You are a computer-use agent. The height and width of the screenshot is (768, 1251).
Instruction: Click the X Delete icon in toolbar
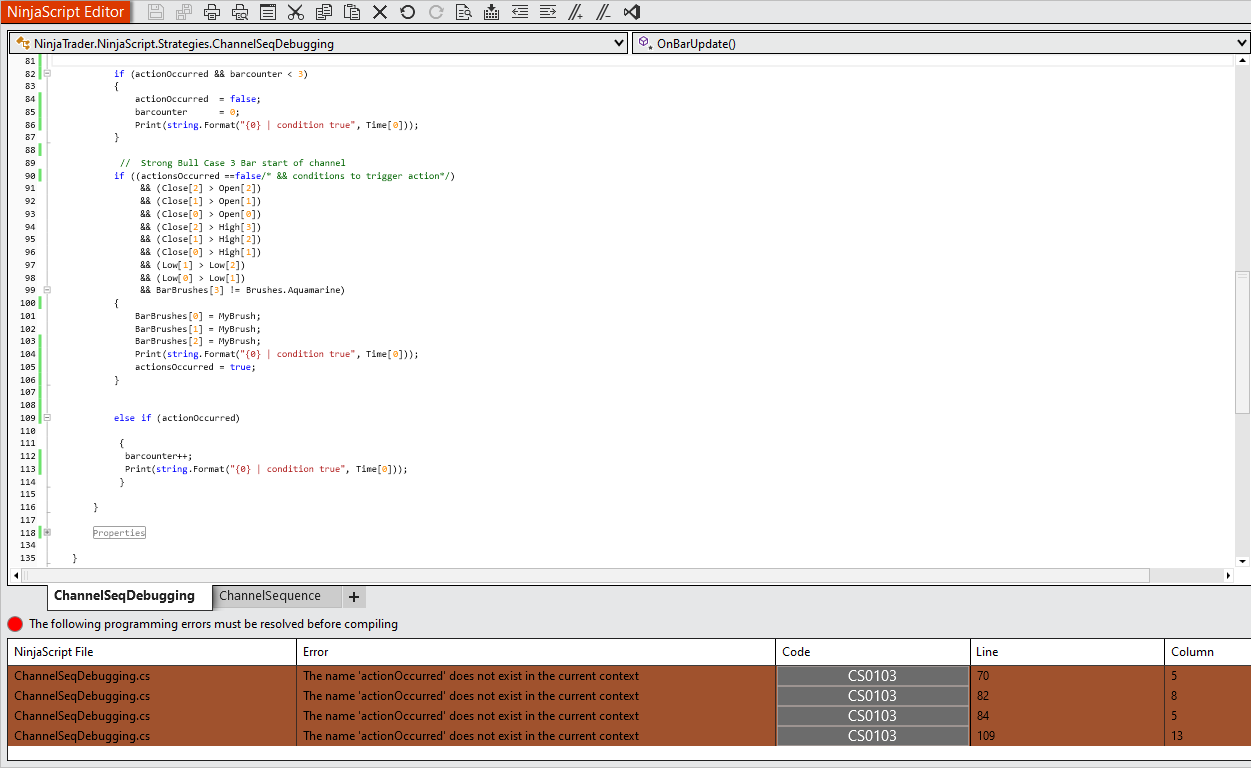(379, 12)
